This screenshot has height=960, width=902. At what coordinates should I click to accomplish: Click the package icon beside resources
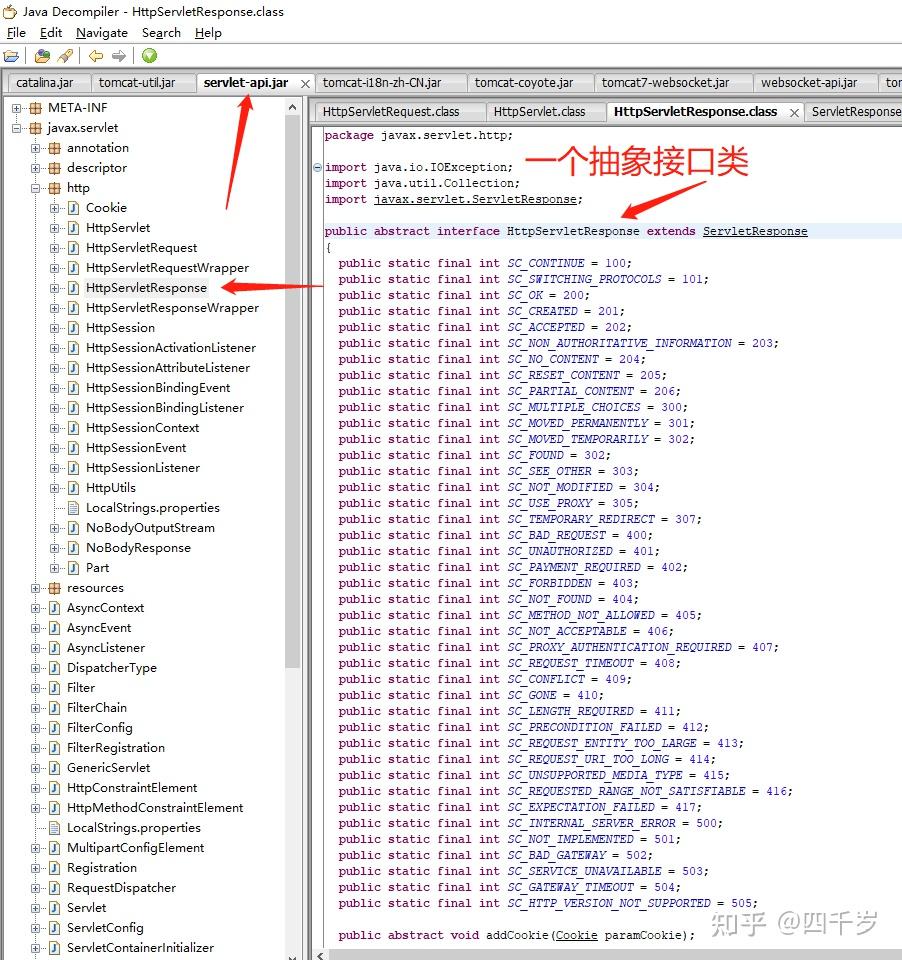point(54,588)
